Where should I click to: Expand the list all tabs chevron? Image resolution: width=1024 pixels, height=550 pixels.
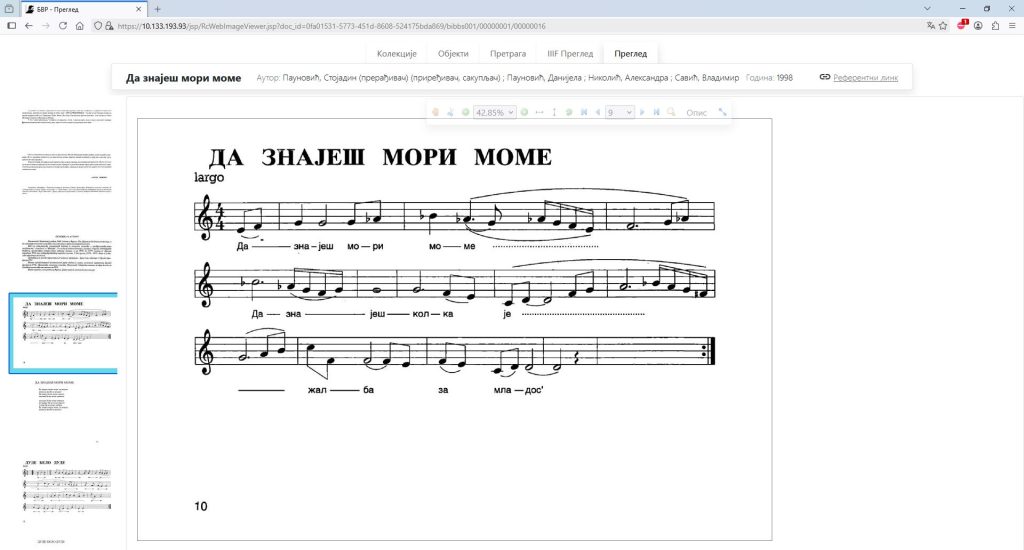(927, 9)
